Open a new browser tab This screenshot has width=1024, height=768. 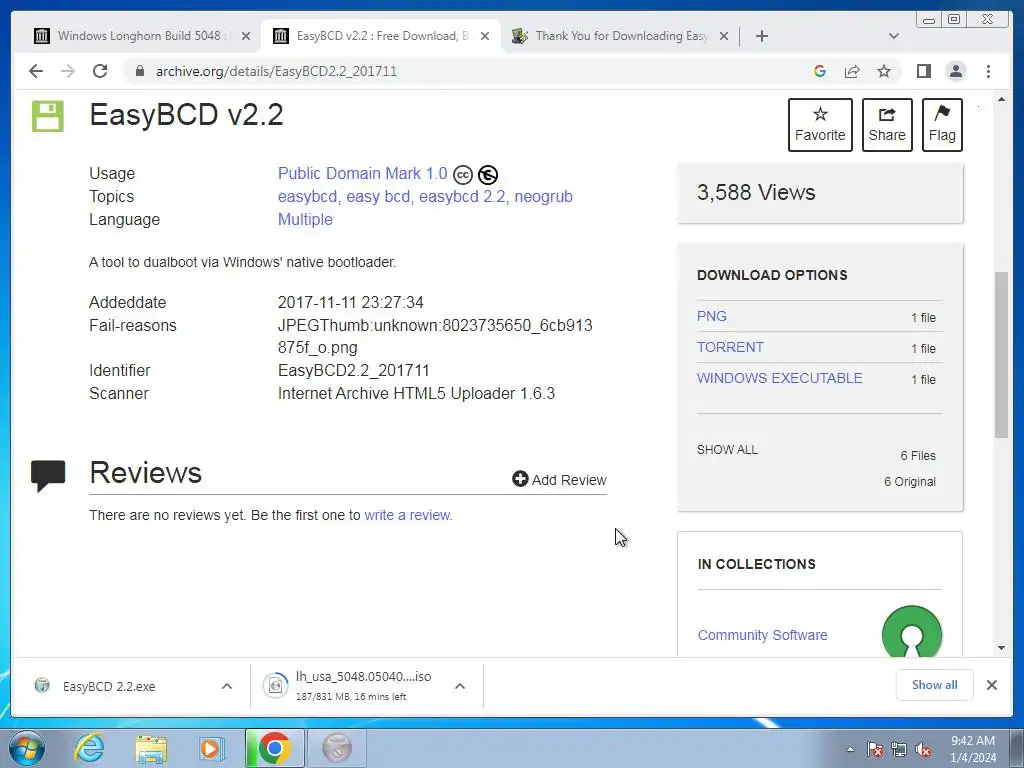tap(761, 36)
